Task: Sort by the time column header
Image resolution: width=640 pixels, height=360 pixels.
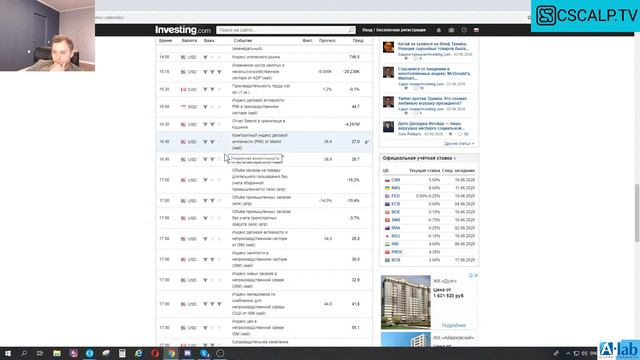Action: pos(165,41)
